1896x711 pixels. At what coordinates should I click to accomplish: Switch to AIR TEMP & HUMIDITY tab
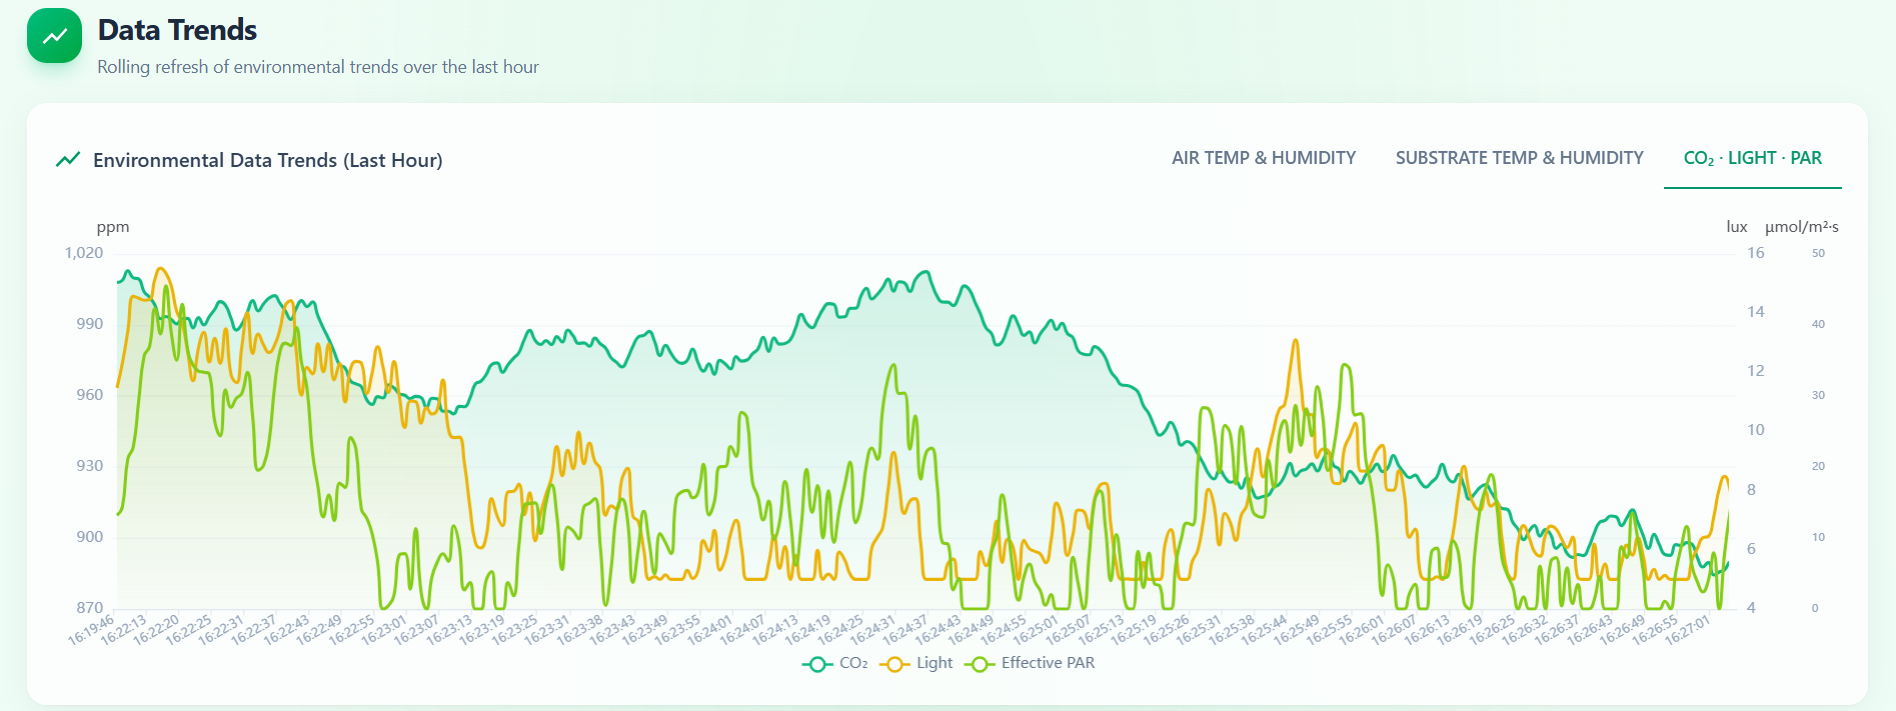pos(1264,158)
